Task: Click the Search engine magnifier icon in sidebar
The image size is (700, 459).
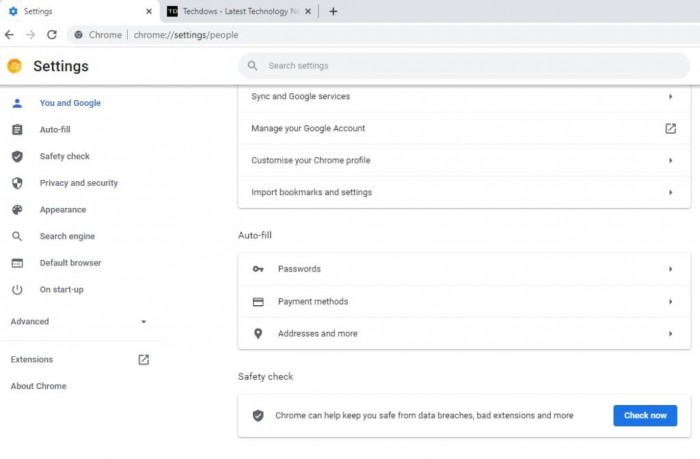Action: tap(17, 237)
